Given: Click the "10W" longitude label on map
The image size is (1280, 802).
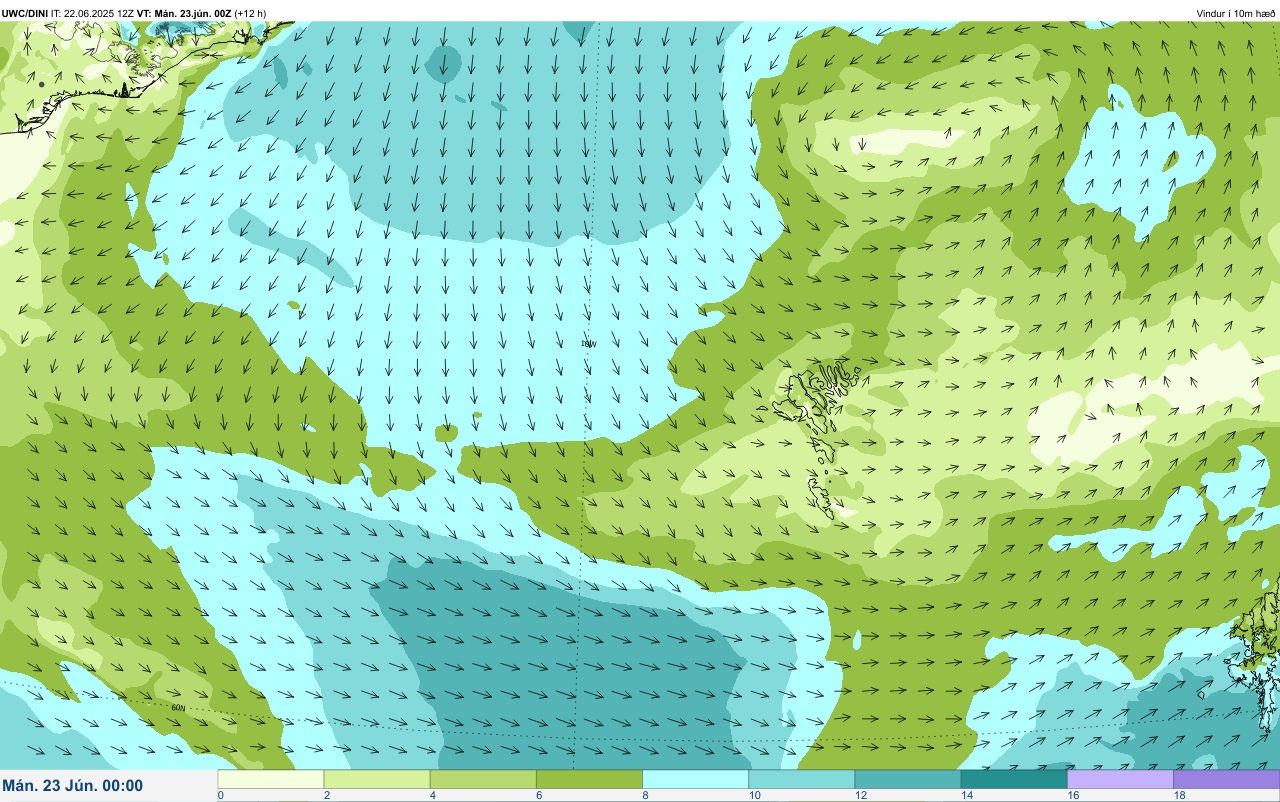Looking at the screenshot, I should pos(589,344).
